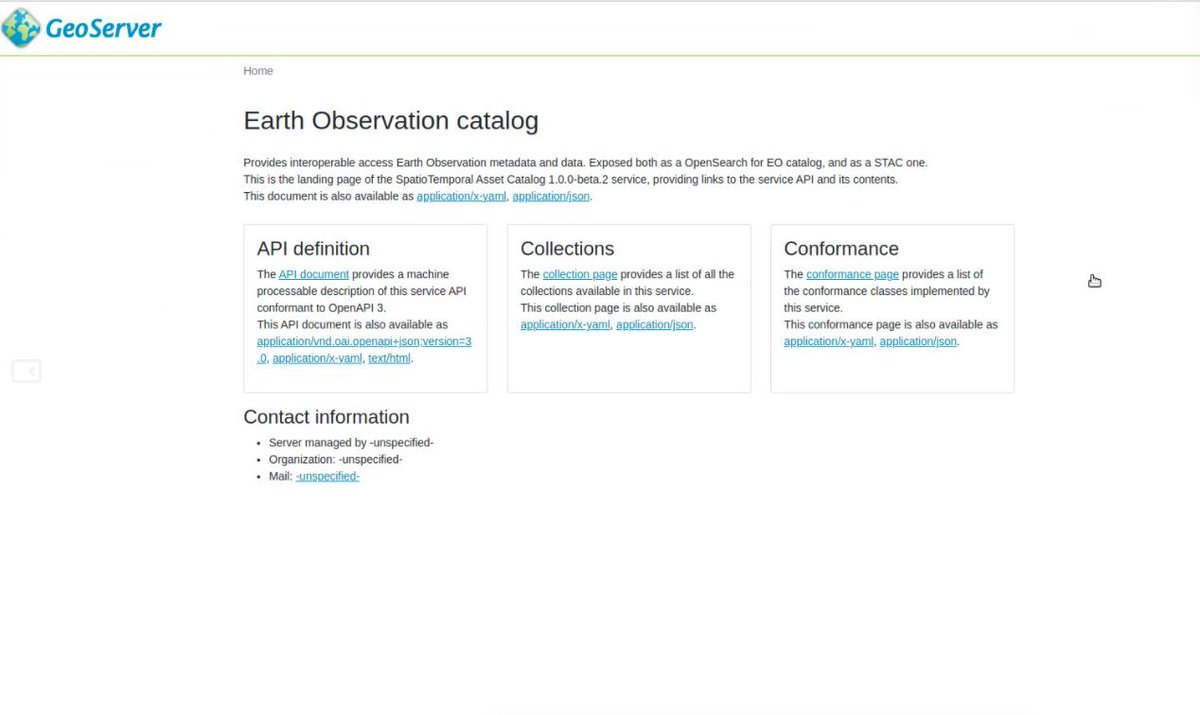
Task: Click the Collections panel title
Action: [567, 248]
